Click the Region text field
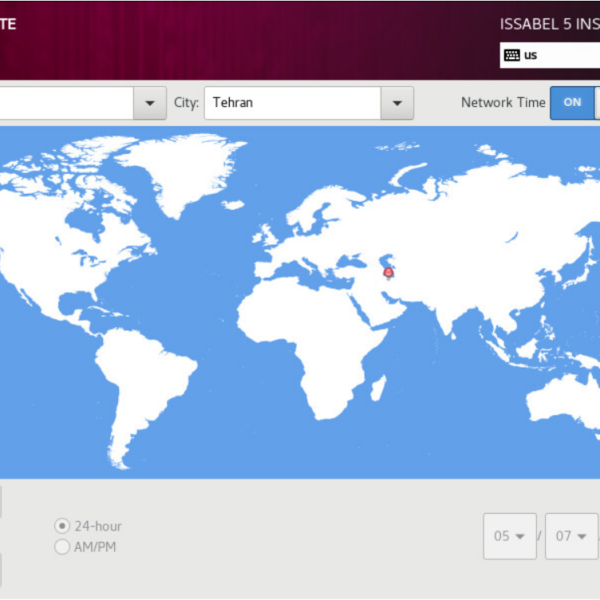Viewport: 600px width, 600px height. (65, 103)
